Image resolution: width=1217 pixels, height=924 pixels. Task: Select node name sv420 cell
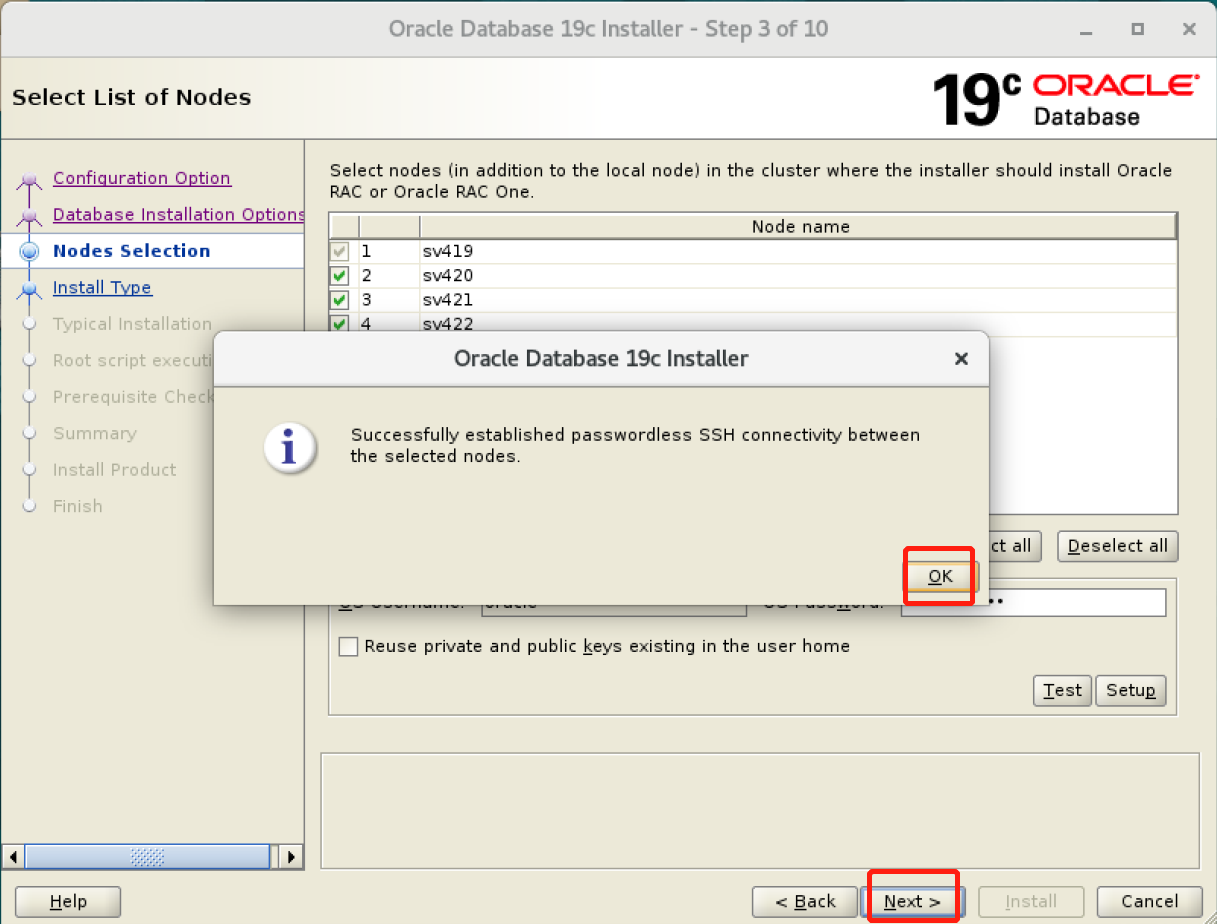tap(799, 275)
